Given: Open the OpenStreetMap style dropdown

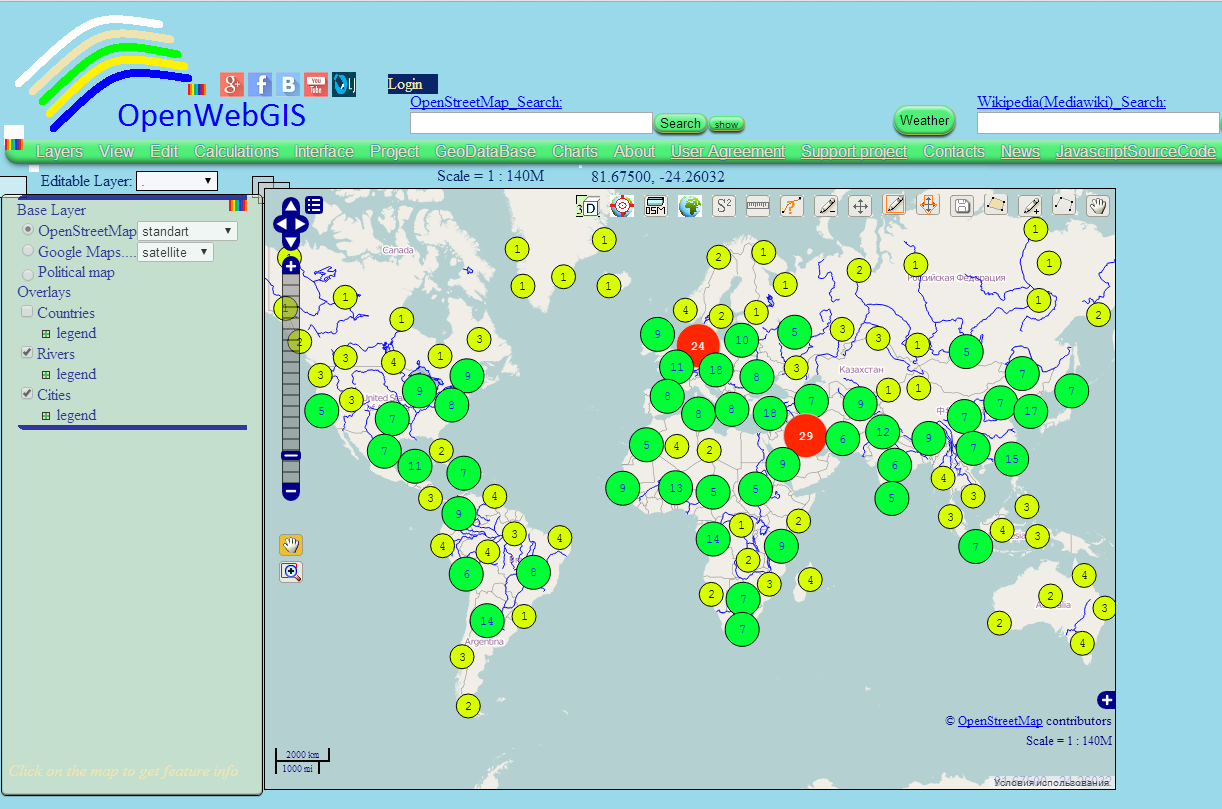Looking at the screenshot, I should (187, 230).
